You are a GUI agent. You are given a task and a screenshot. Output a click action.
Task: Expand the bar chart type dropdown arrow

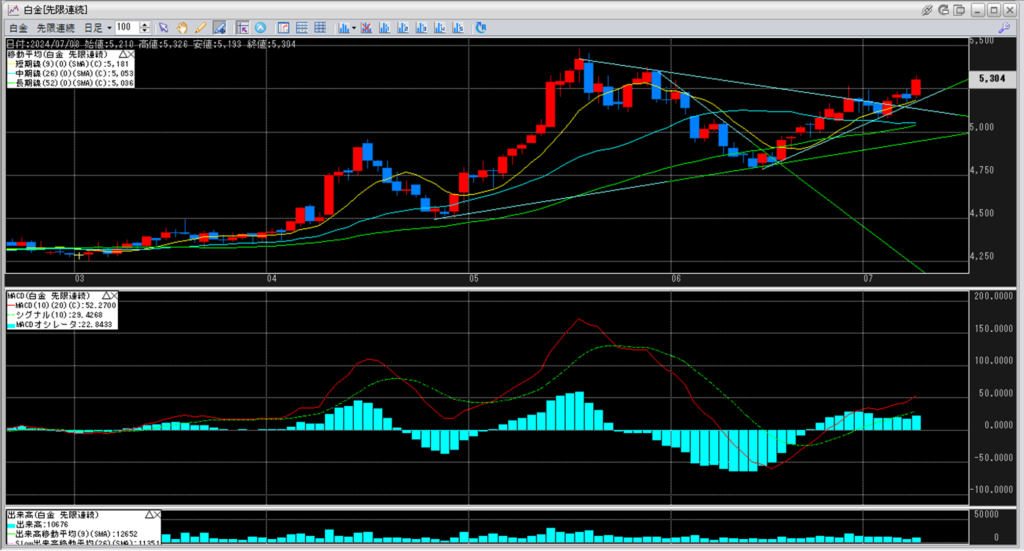(354, 27)
